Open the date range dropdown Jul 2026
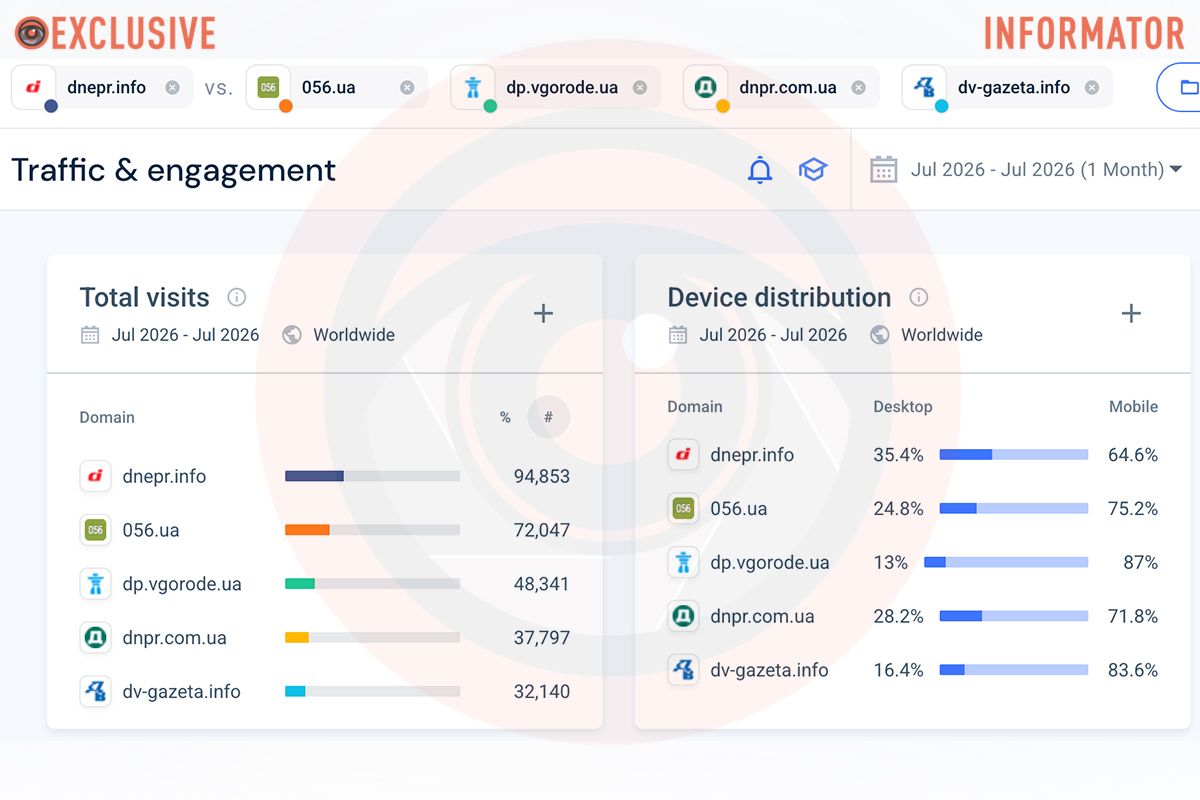 click(x=1047, y=170)
